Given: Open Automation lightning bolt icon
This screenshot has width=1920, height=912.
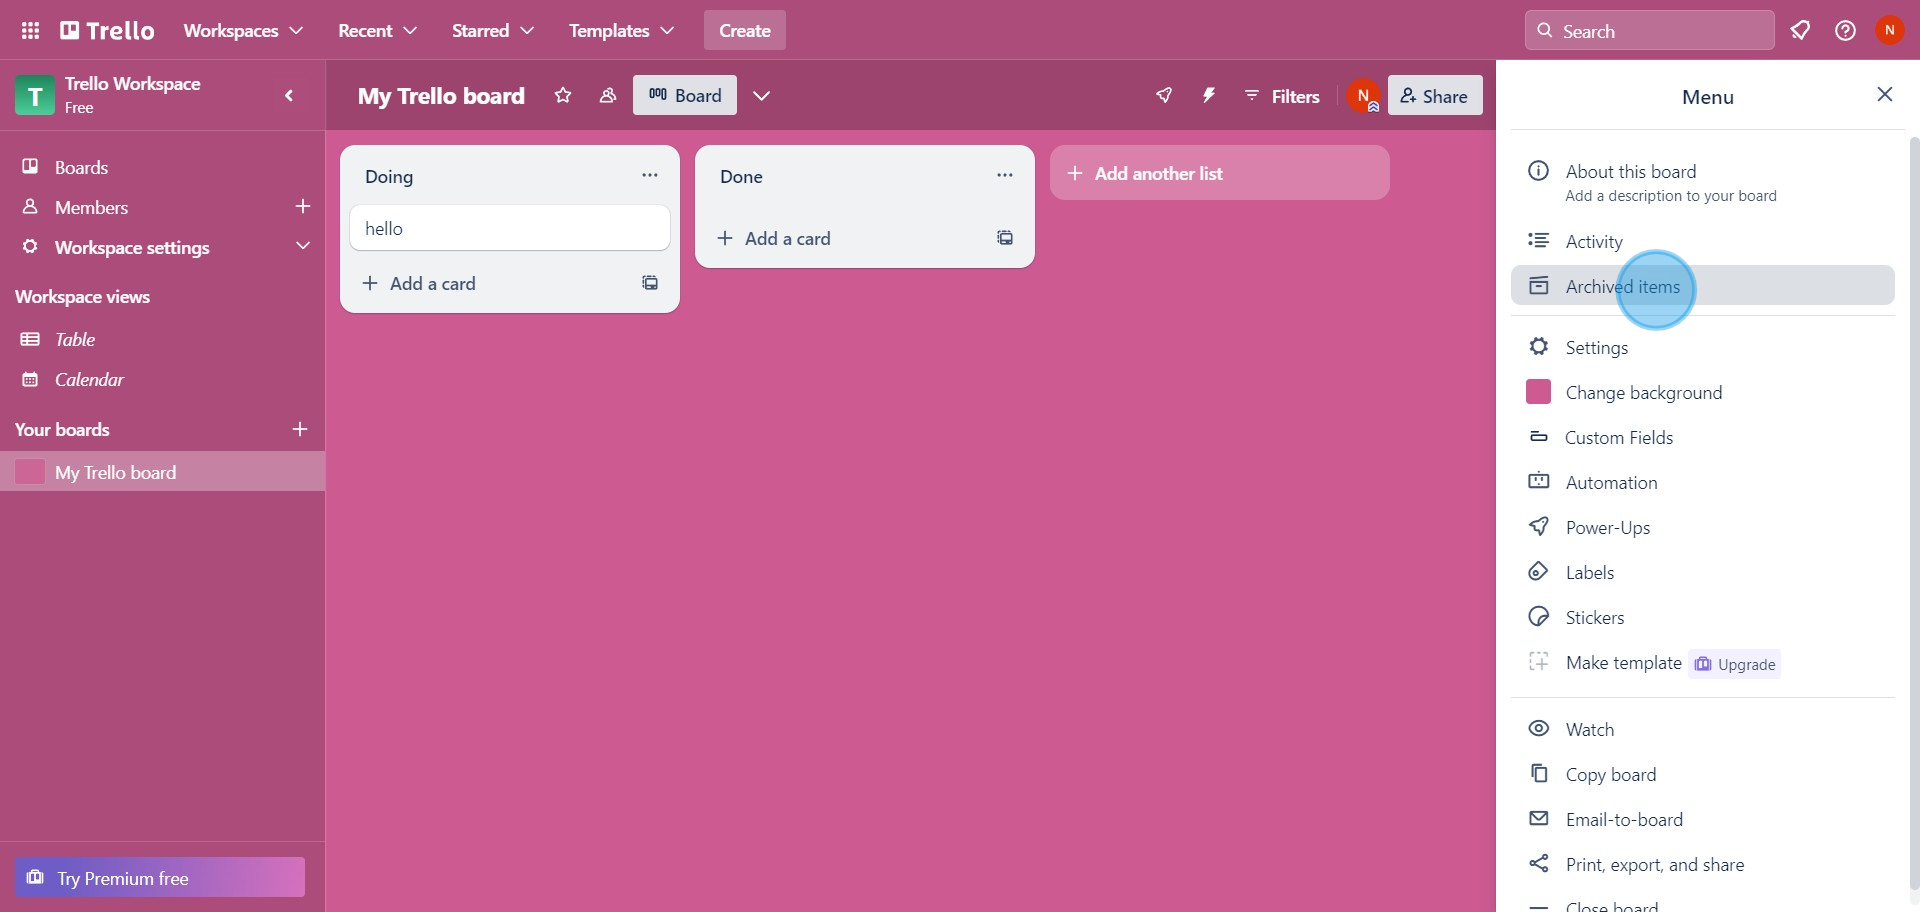Looking at the screenshot, I should (1209, 96).
